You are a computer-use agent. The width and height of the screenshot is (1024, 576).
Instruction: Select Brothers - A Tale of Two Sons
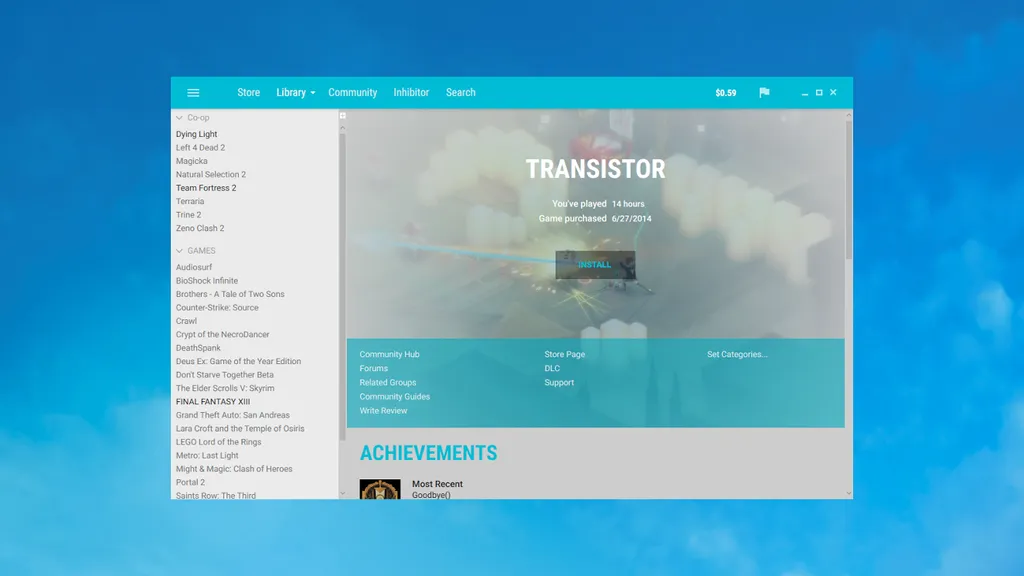click(x=230, y=294)
